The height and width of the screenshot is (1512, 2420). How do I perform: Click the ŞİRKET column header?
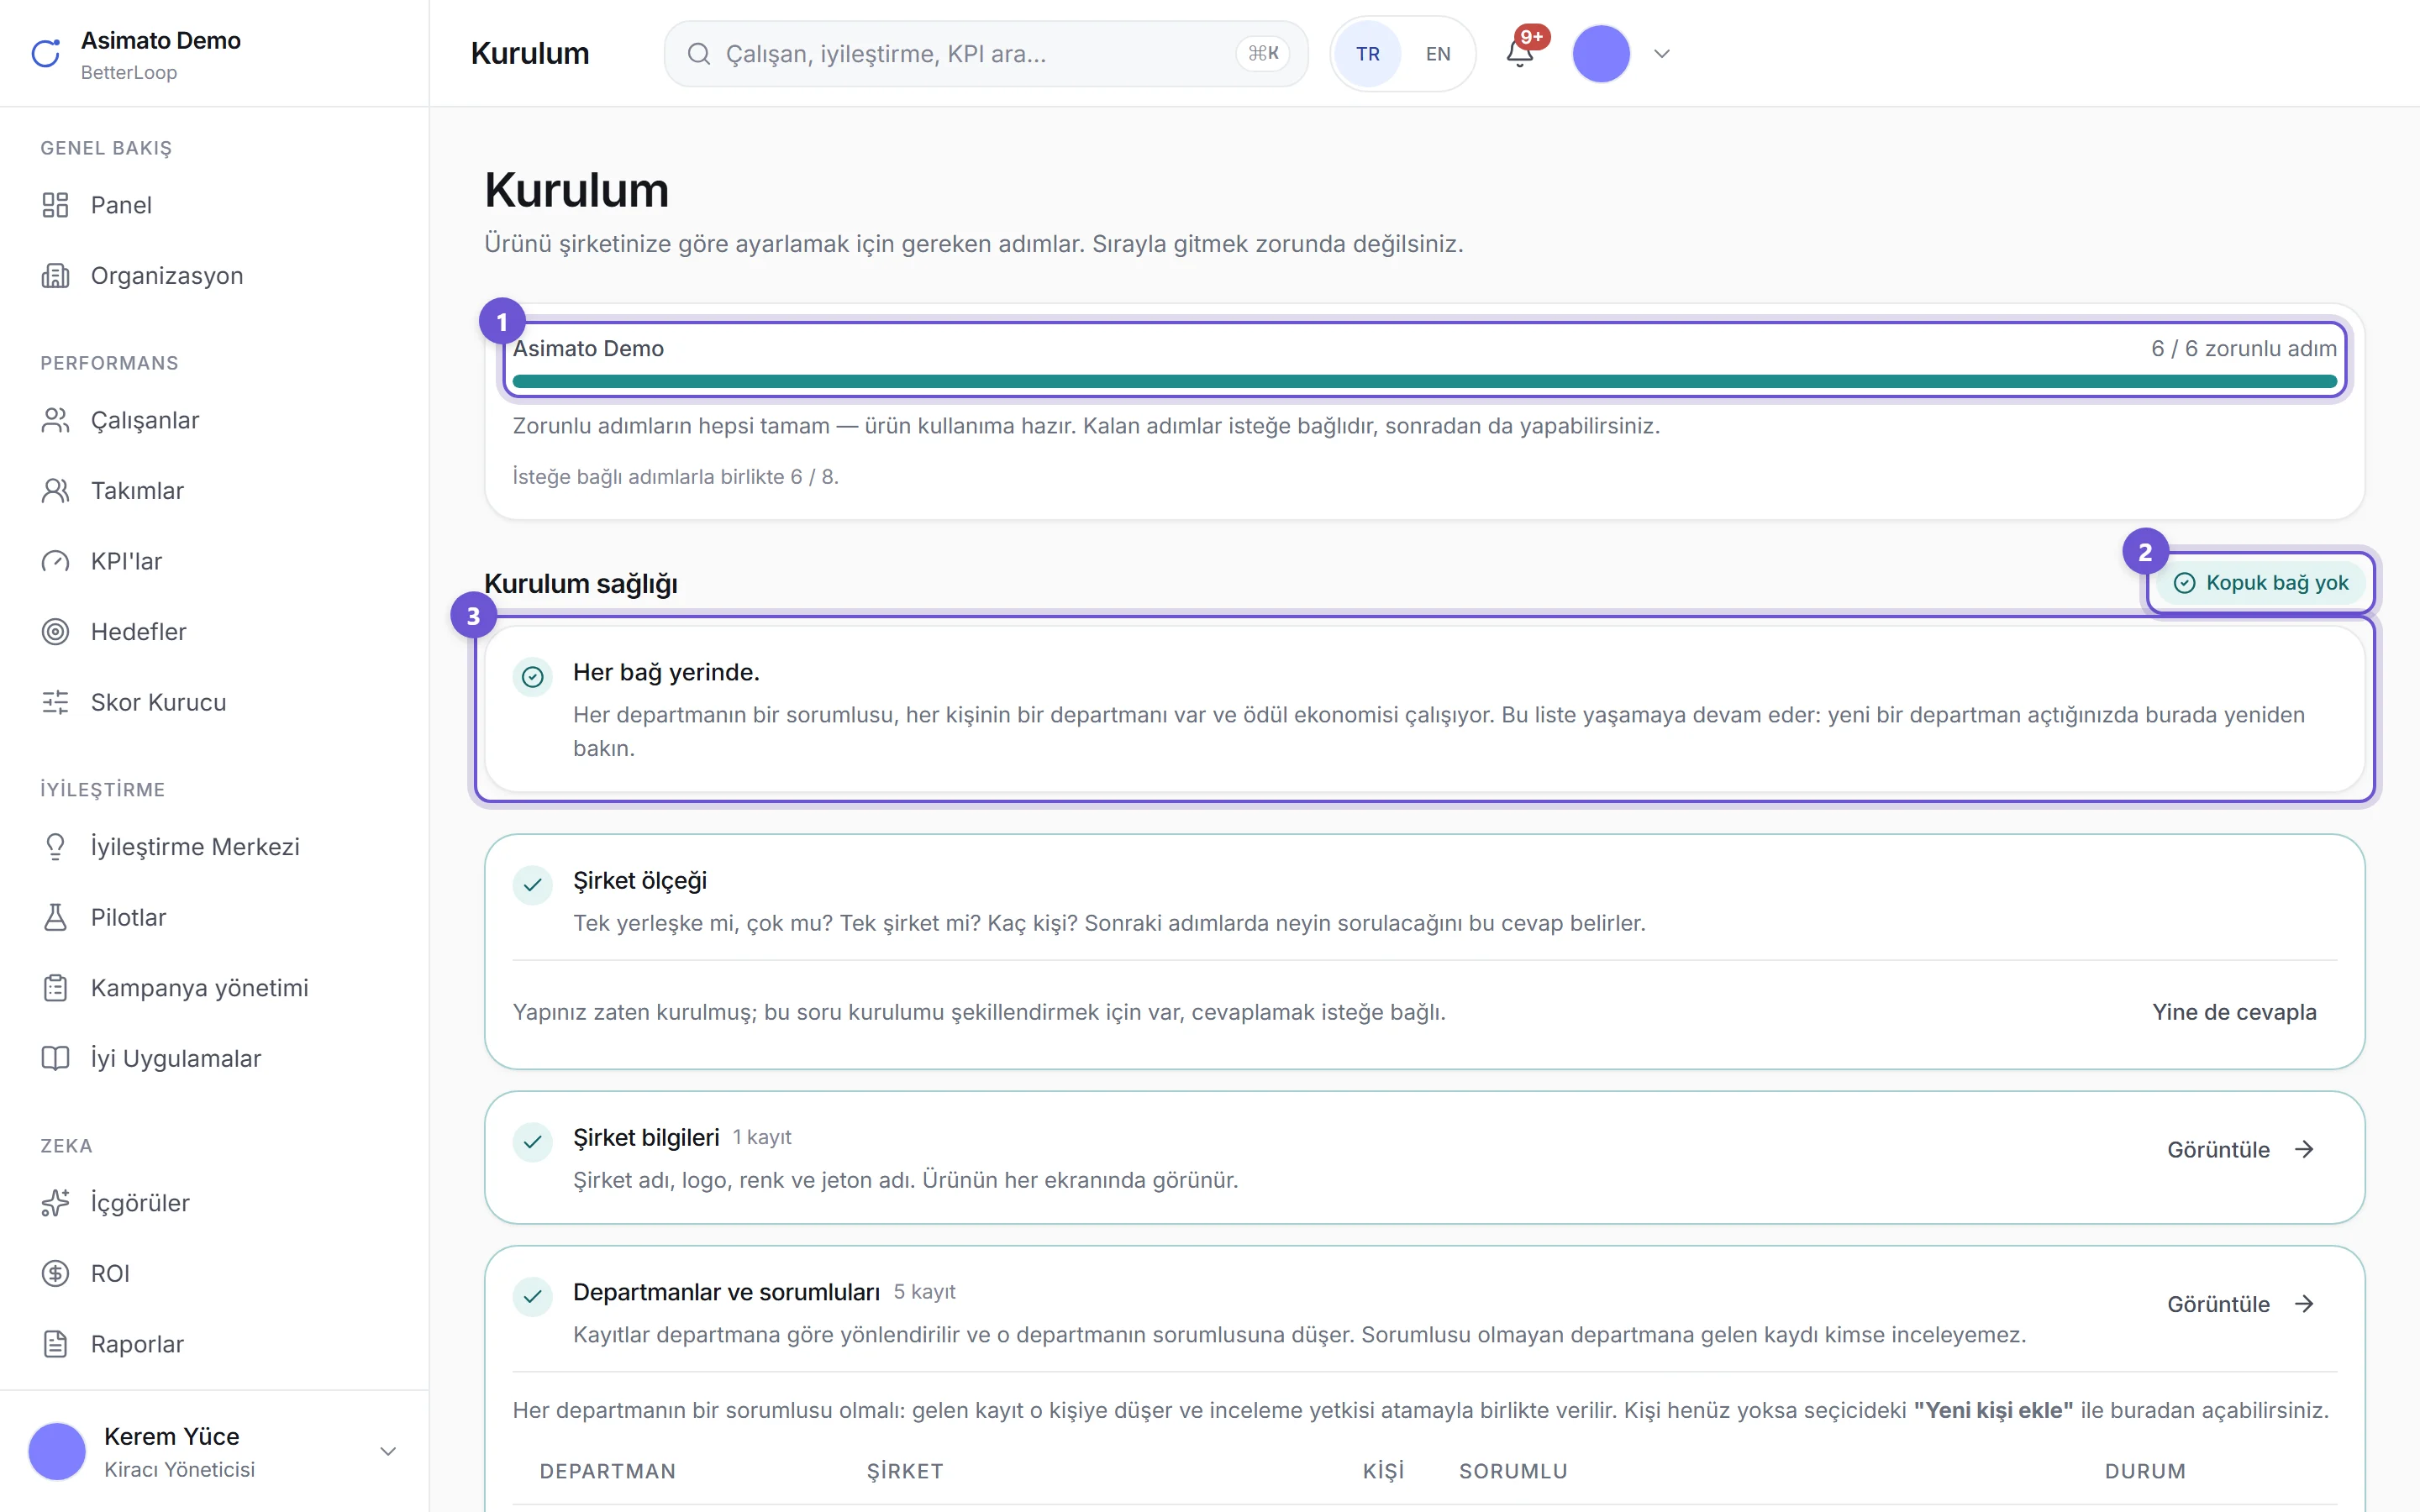[905, 1471]
